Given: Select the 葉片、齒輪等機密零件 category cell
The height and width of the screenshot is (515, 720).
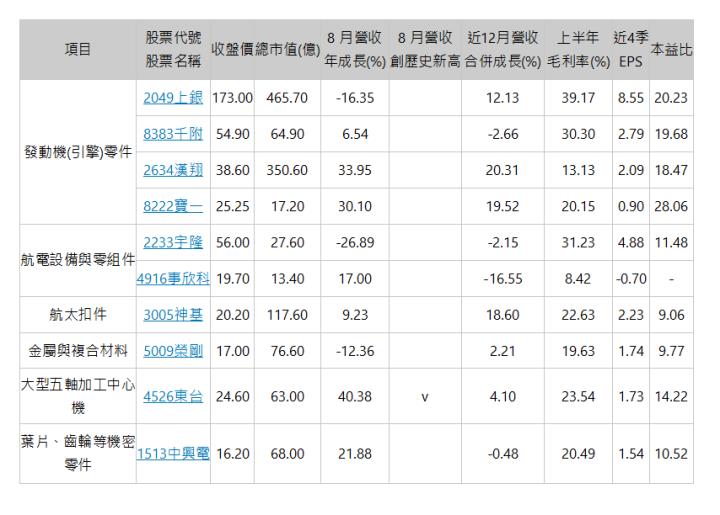Looking at the screenshot, I should point(78,453).
